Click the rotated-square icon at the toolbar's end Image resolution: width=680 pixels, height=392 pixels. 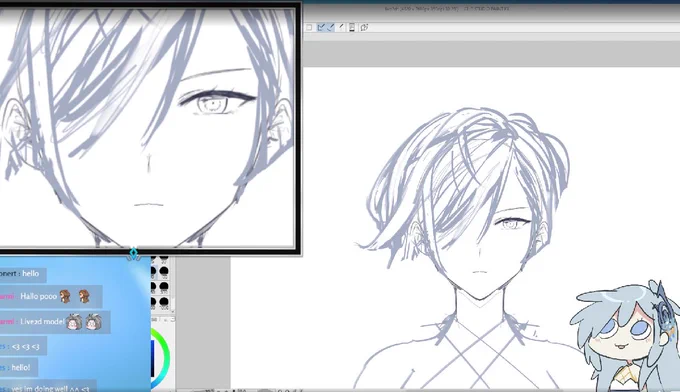click(x=364, y=27)
